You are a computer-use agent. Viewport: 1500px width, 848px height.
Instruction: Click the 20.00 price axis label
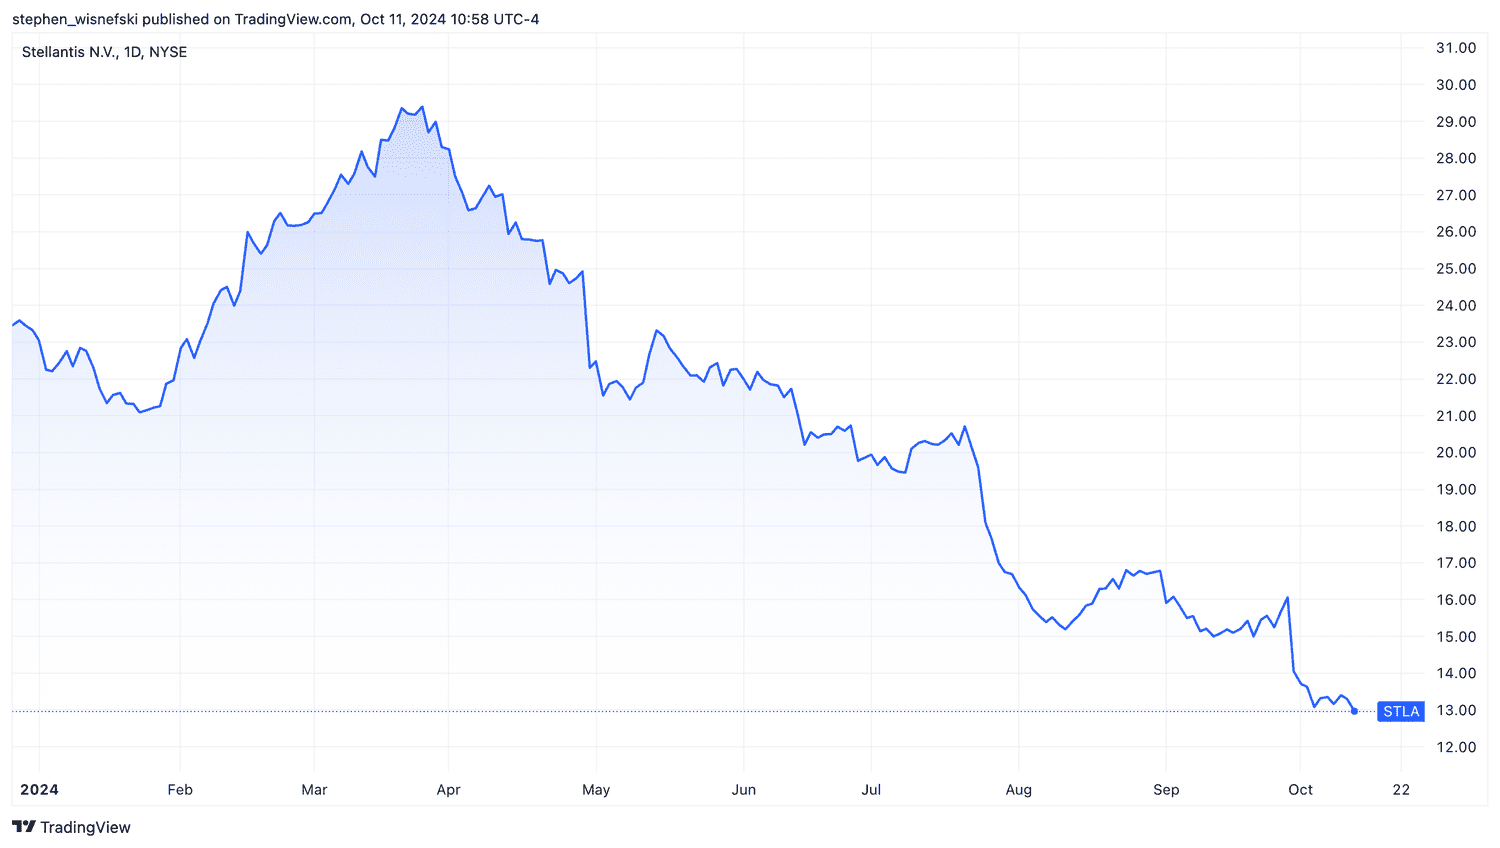tap(1456, 453)
